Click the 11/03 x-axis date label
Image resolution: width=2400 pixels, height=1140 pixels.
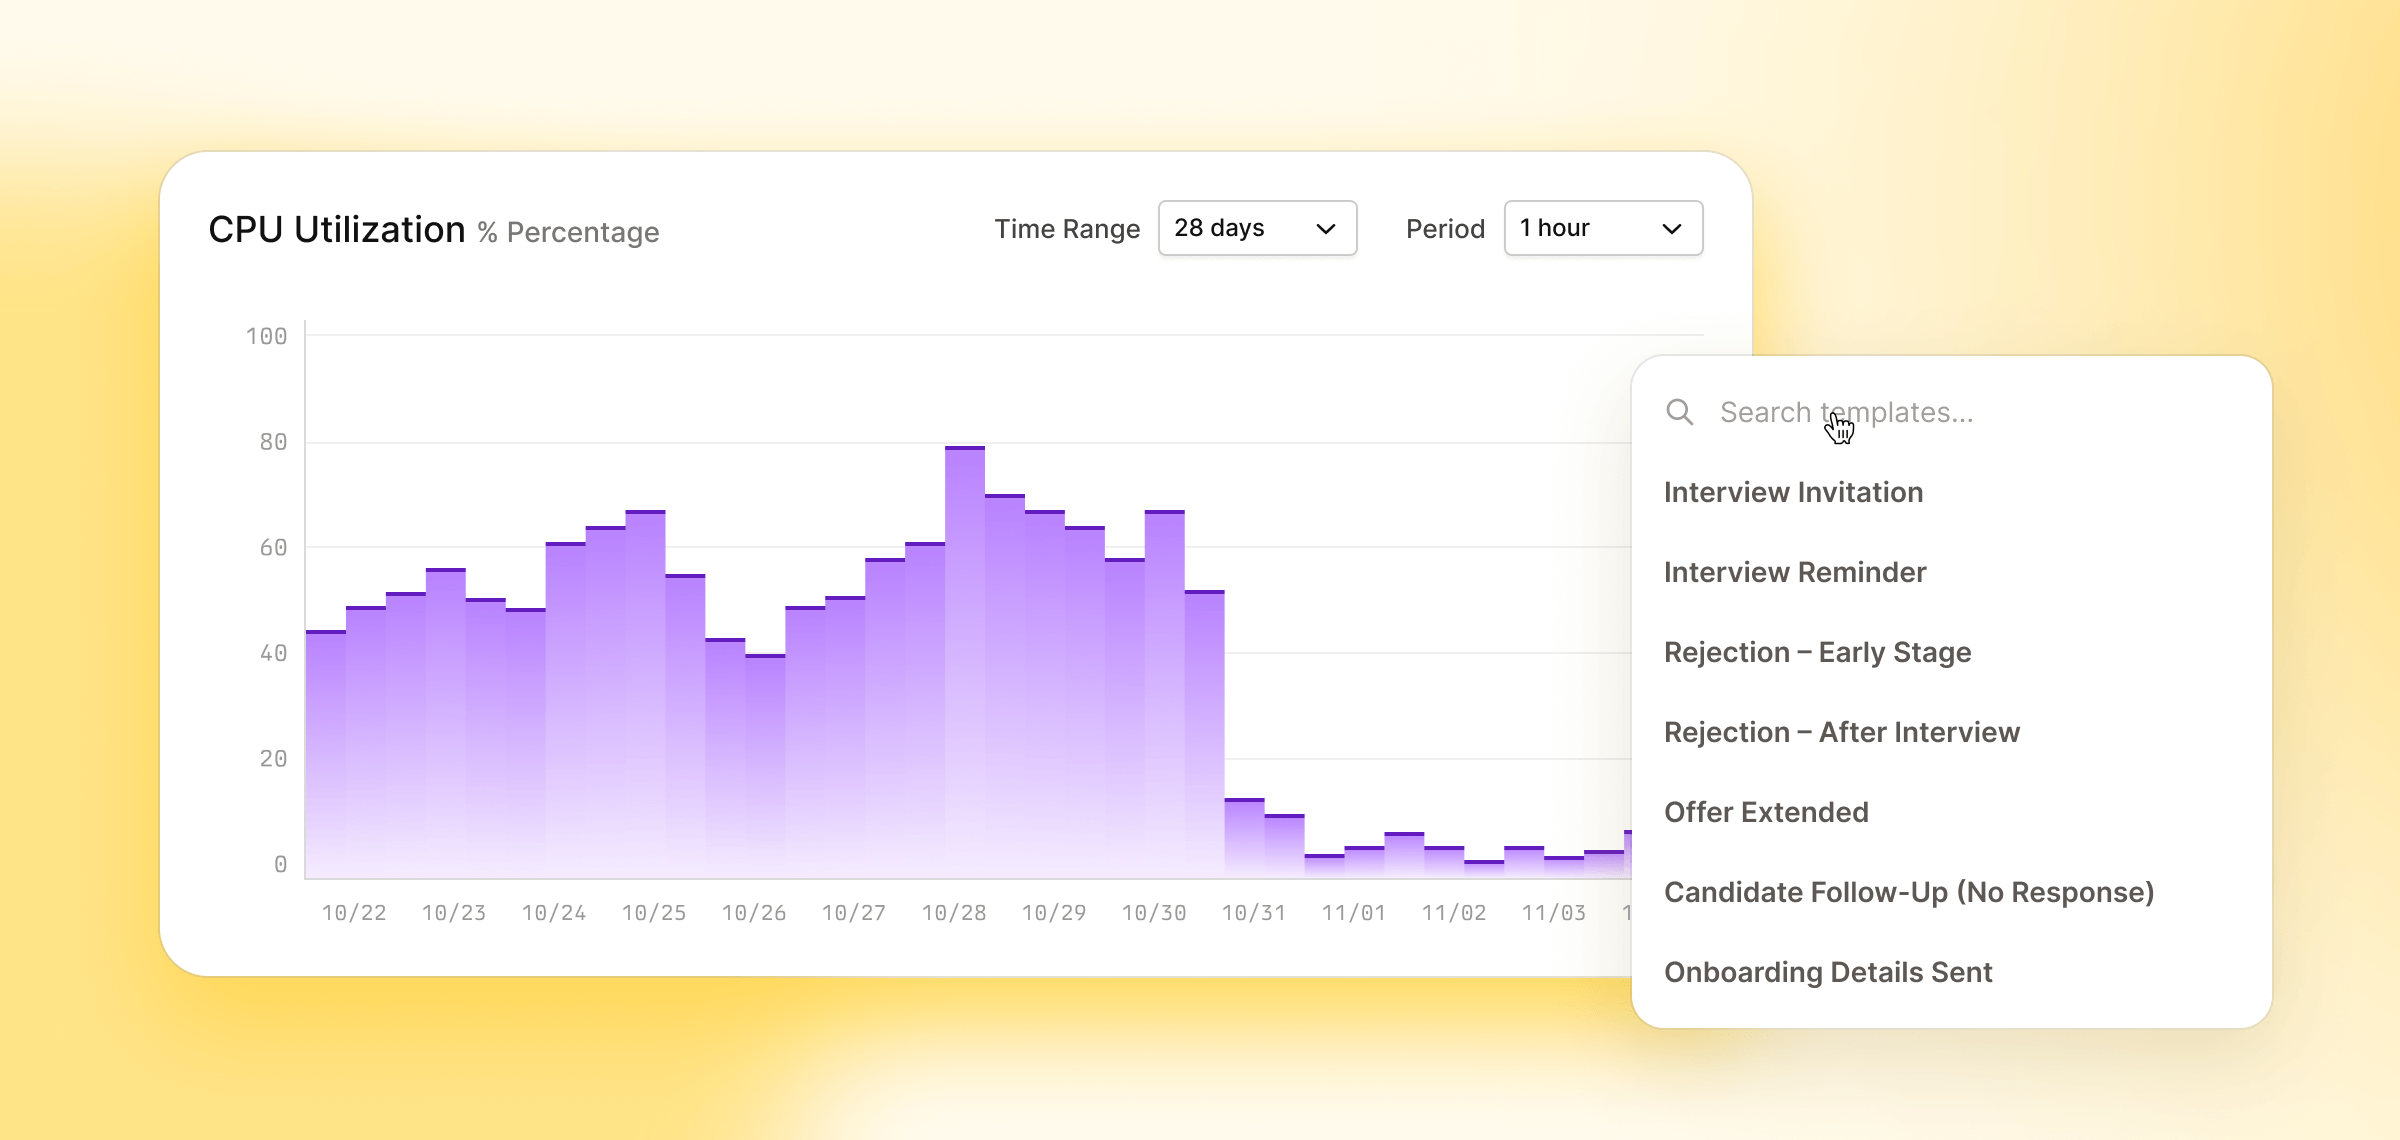click(1554, 913)
